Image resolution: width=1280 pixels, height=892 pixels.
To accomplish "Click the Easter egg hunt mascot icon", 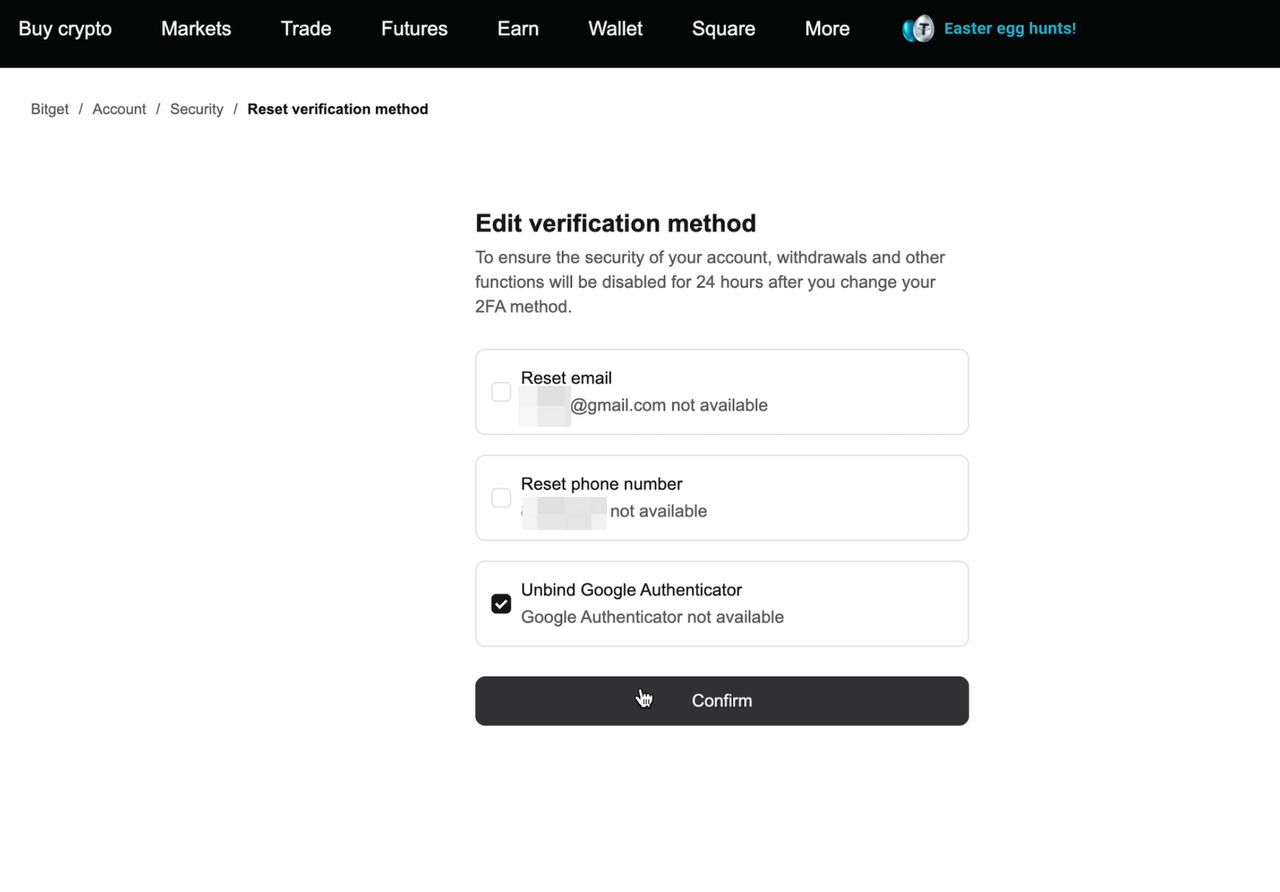I will click(x=917, y=29).
